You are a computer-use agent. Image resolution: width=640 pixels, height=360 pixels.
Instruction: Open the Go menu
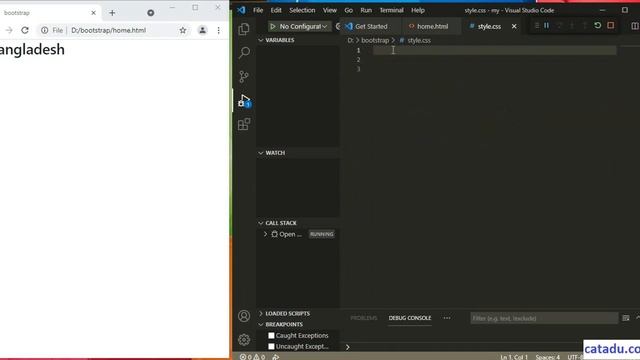349,10
